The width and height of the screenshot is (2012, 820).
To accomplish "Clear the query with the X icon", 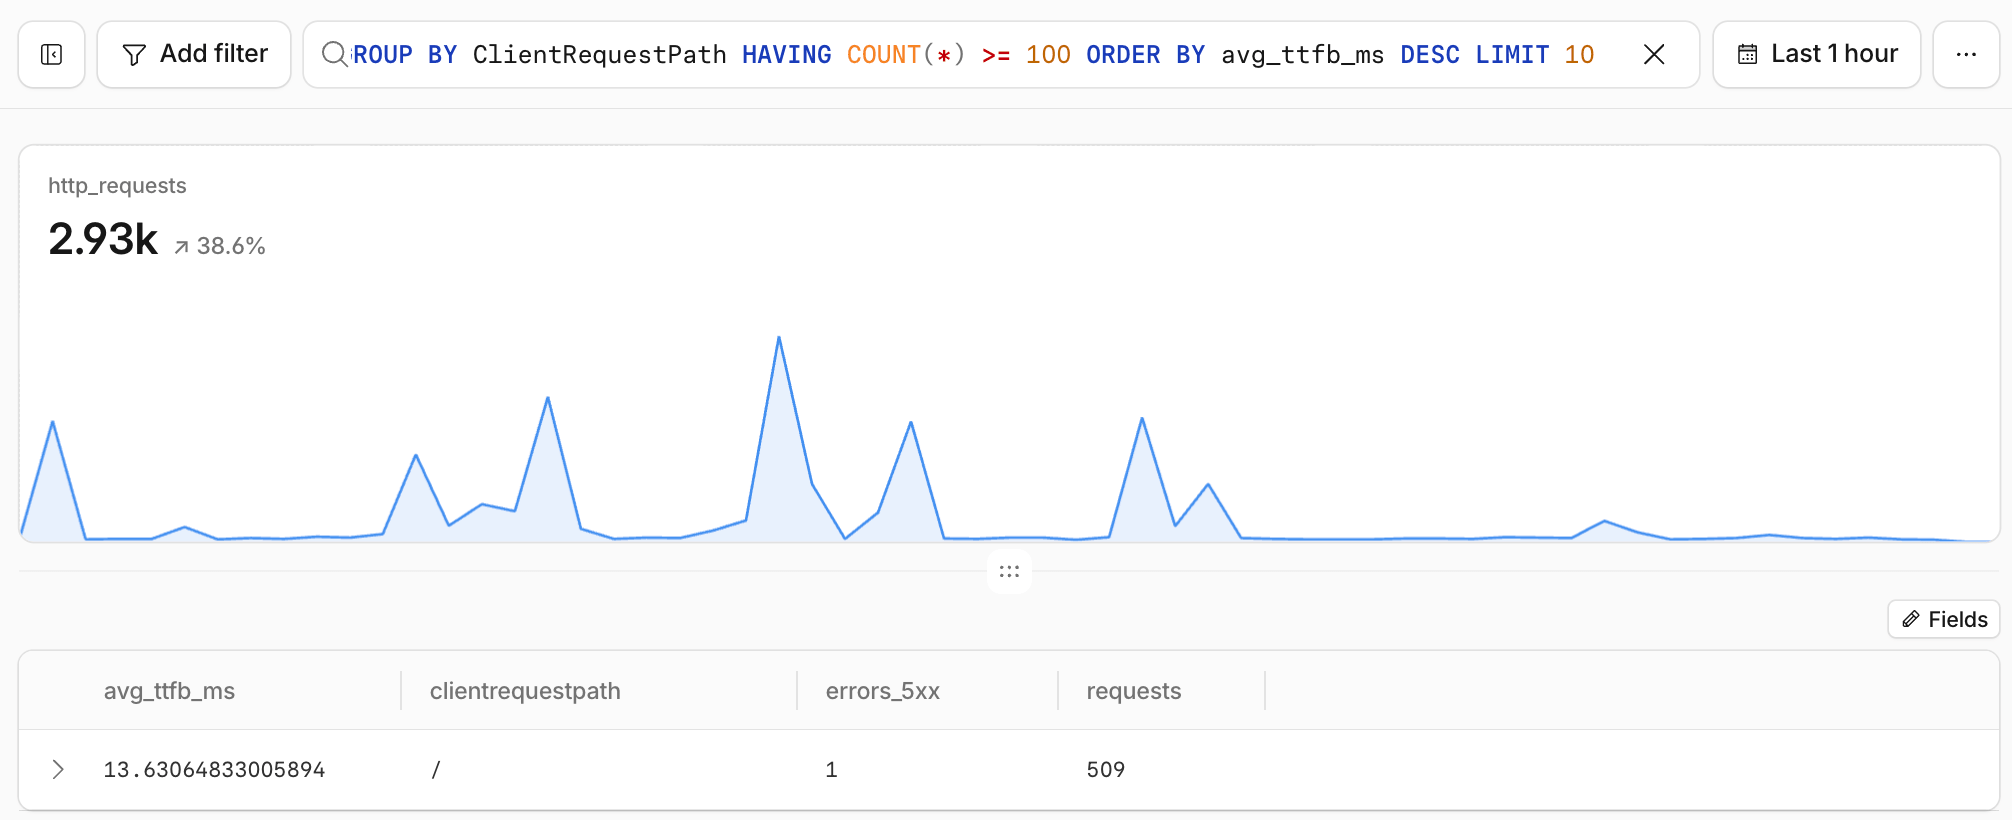I will pos(1654,55).
